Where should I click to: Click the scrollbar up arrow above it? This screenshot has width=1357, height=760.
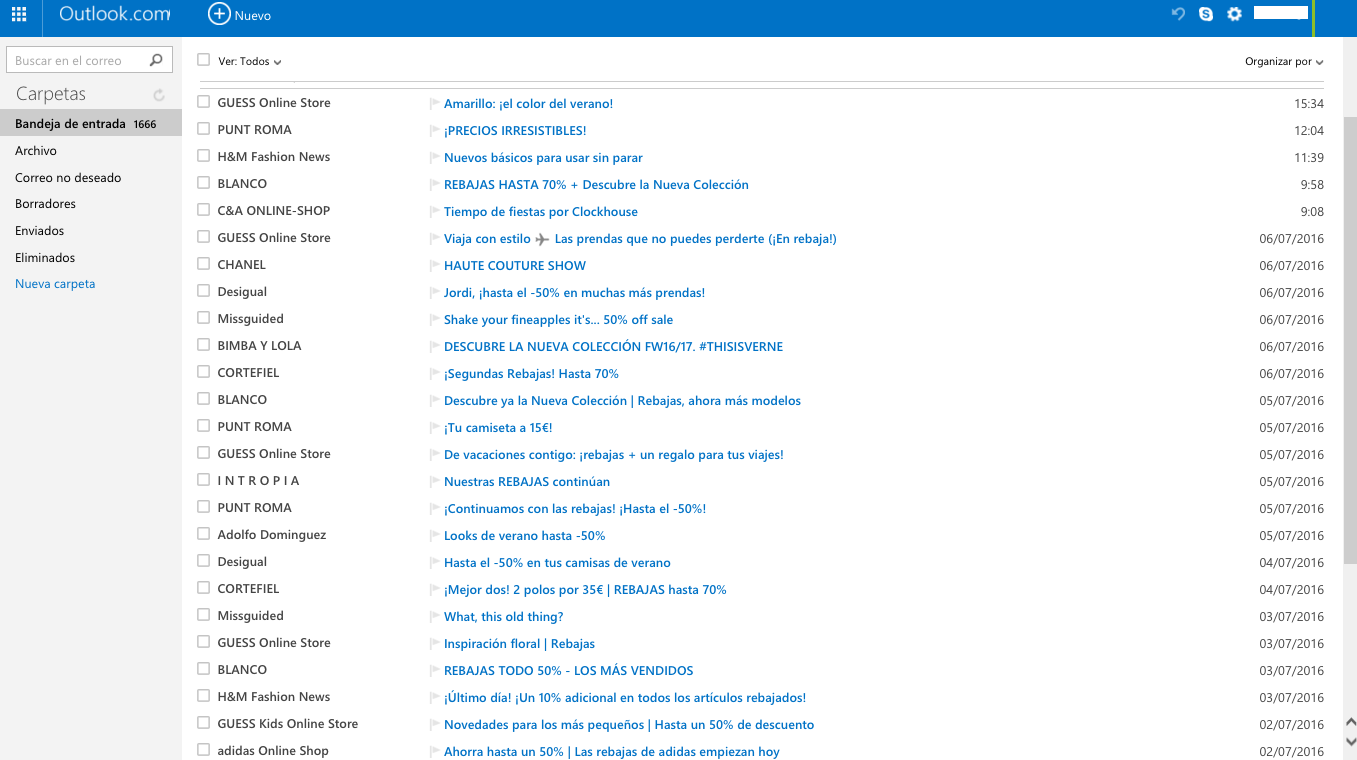coord(1350,721)
